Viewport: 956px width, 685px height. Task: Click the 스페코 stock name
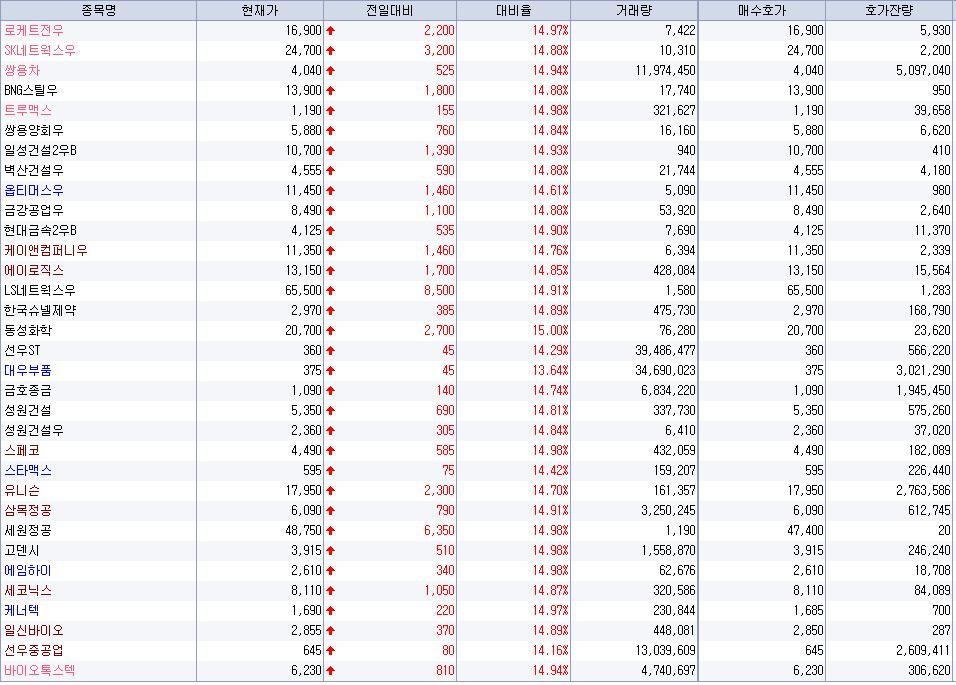(x=22, y=451)
